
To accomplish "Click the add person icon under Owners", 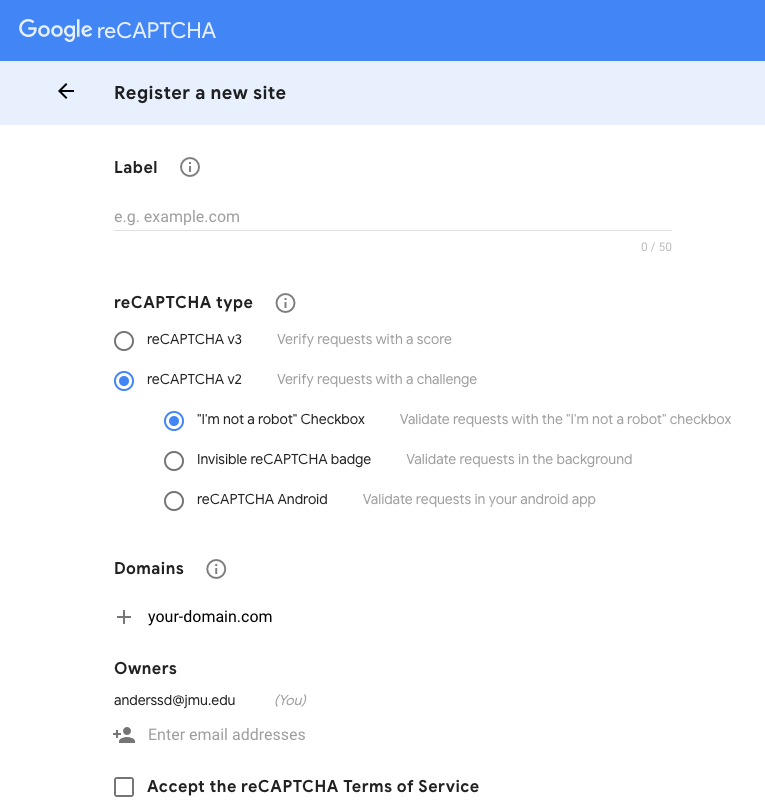I will [124, 735].
